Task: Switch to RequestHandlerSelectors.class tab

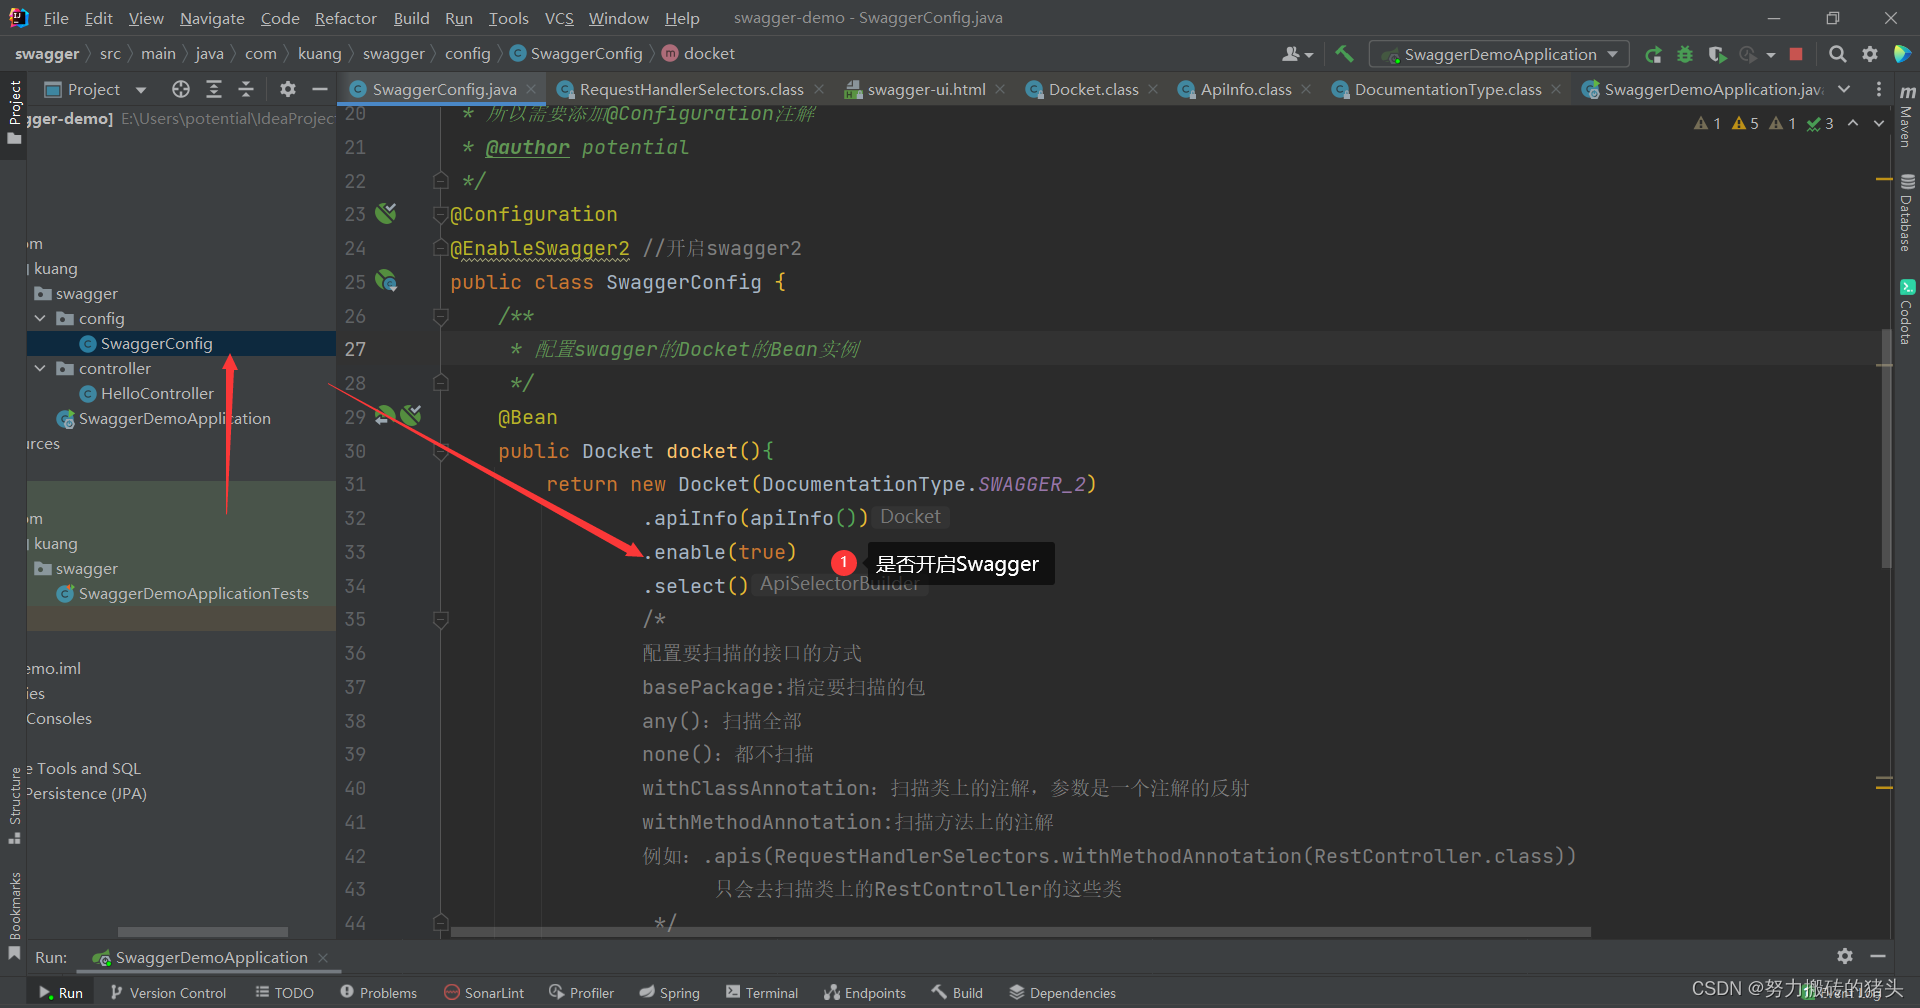Action: click(x=690, y=89)
